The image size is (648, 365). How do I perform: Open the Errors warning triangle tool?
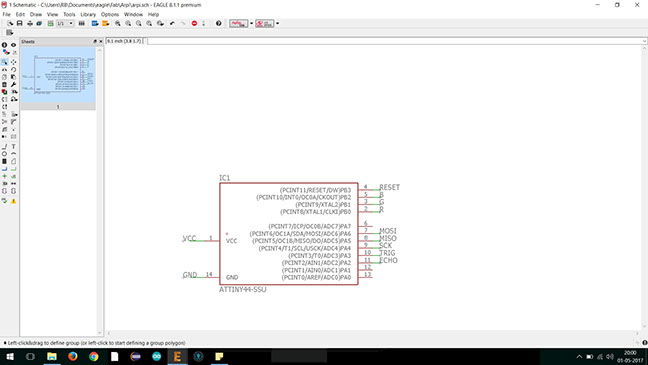pos(14,201)
